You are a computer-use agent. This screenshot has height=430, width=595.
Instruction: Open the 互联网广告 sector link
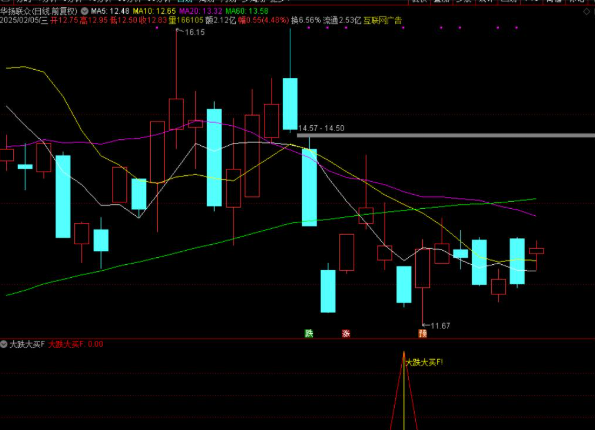382,20
